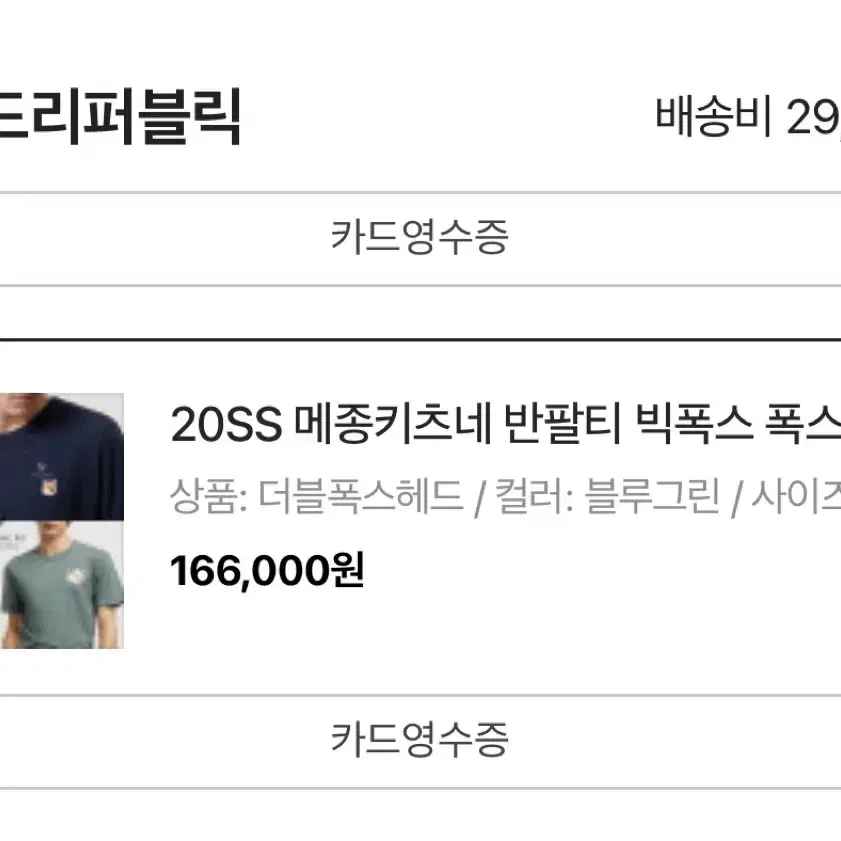The width and height of the screenshot is (841, 841).
Task: Select the 컬러: 블루그린 option text
Action: click(x=607, y=497)
